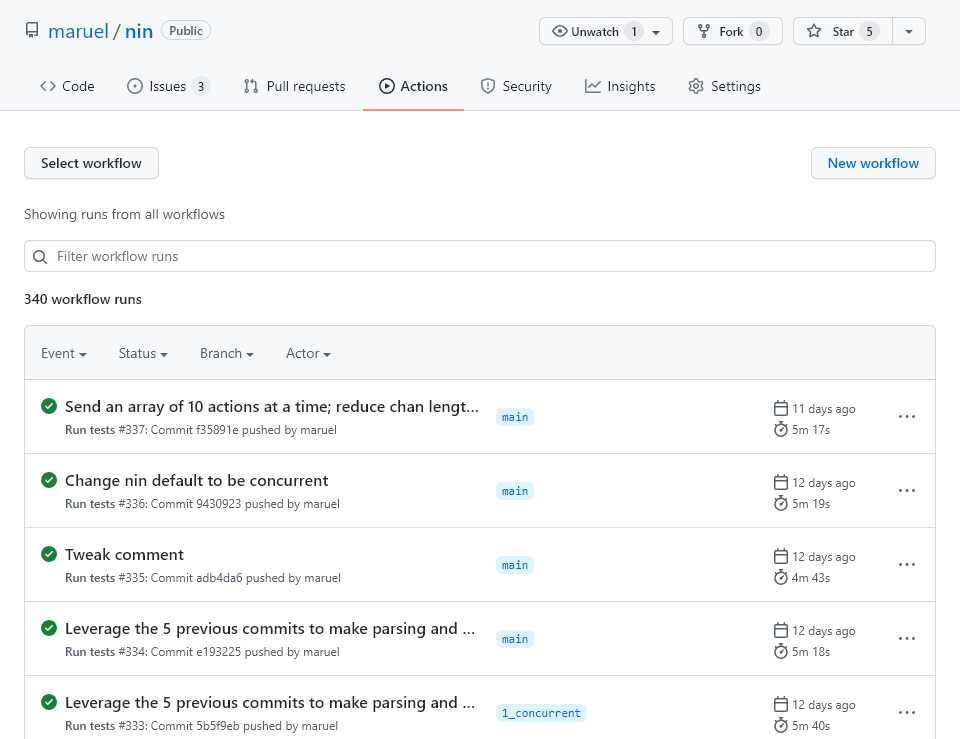Expand the Branch filter dropdown
Viewport: 960px width, 739px height.
pos(227,353)
